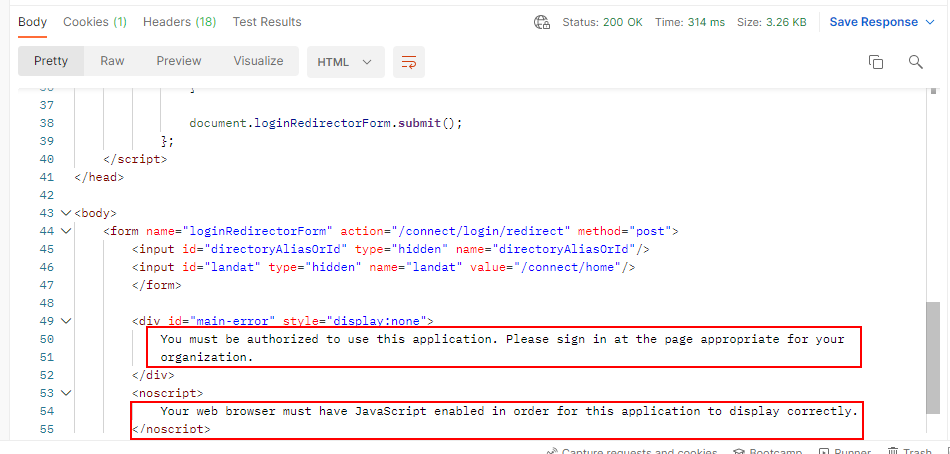
Task: Click the vertical scrollbar thumb
Action: tap(933, 358)
